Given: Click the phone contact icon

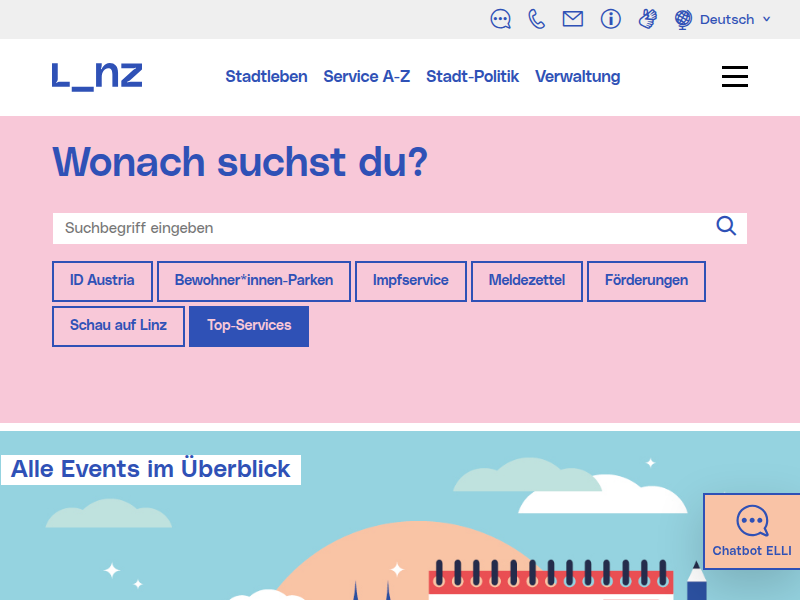Looking at the screenshot, I should tap(537, 19).
